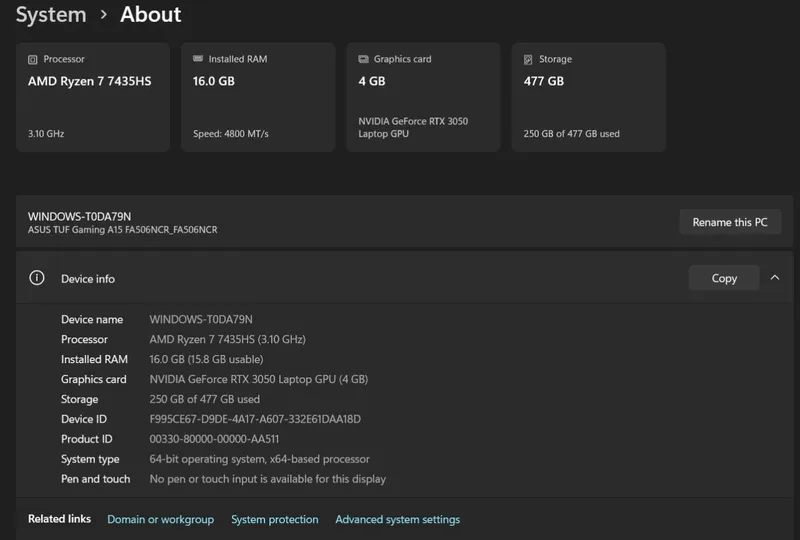Viewport: 800px width, 540px height.
Task: Click the Processor chip icon in card
Action: [x=33, y=60]
